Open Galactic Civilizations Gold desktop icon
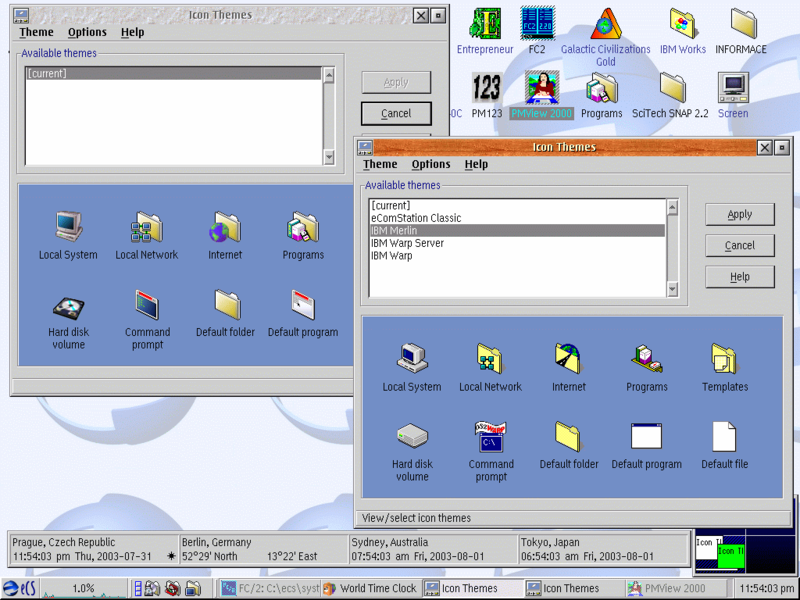This screenshot has height=600, width=800. coord(606,23)
